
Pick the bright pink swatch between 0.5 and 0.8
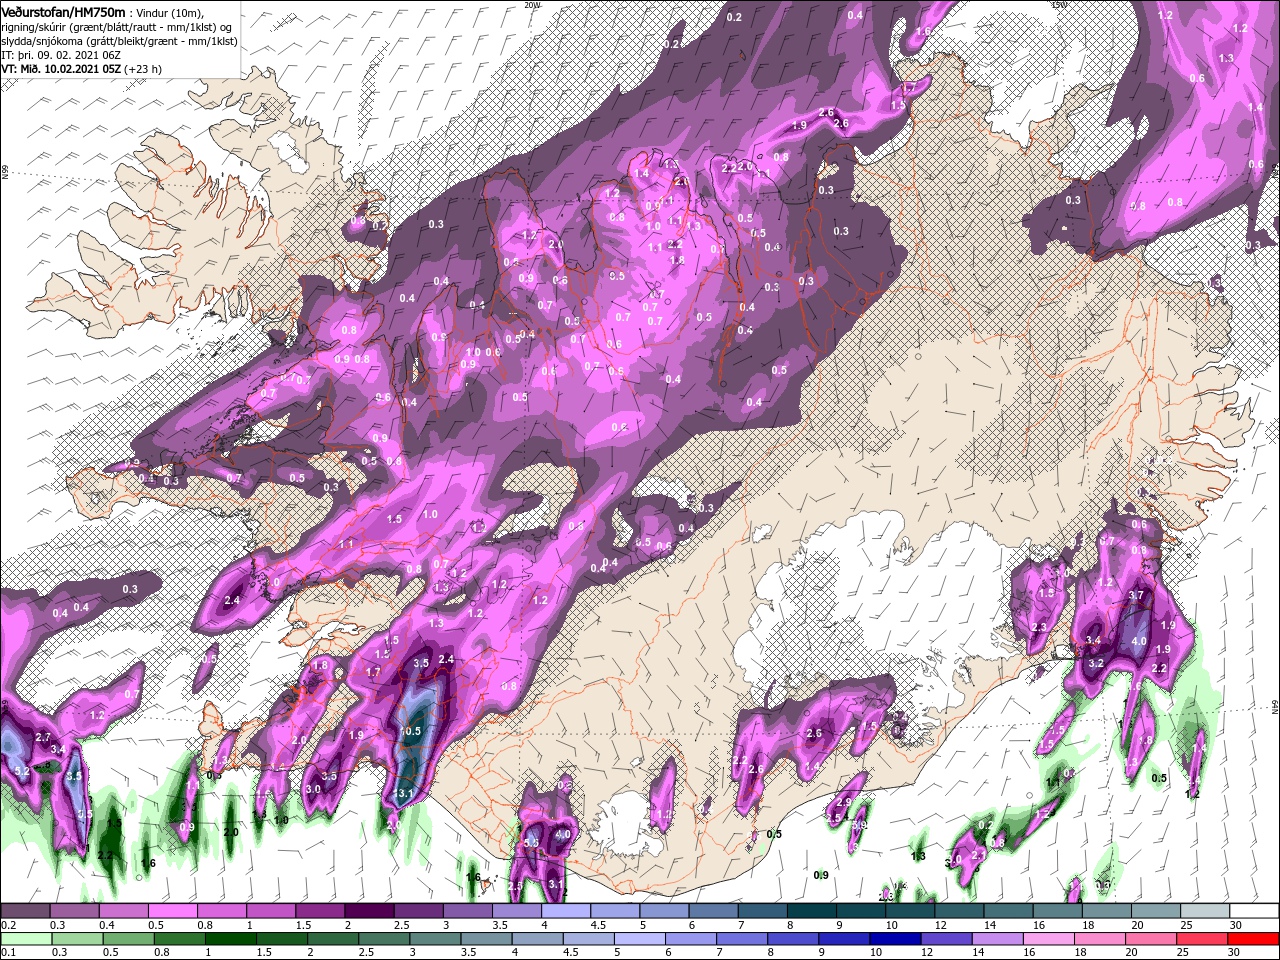pyautogui.click(x=172, y=912)
